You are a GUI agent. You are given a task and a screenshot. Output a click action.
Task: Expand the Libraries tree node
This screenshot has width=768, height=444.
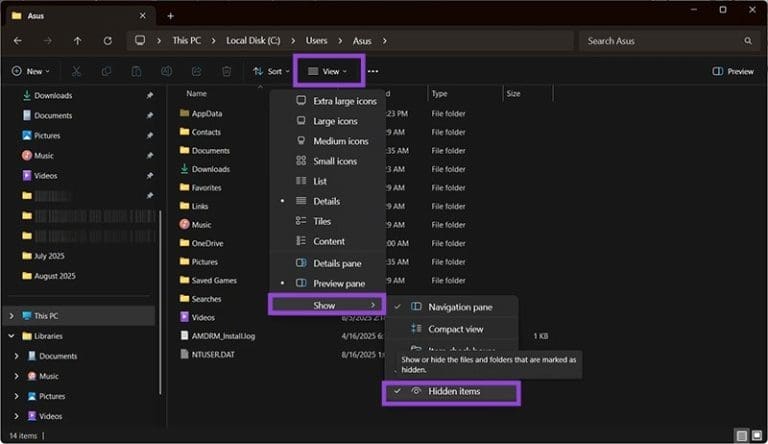pyautogui.click(x=11, y=336)
